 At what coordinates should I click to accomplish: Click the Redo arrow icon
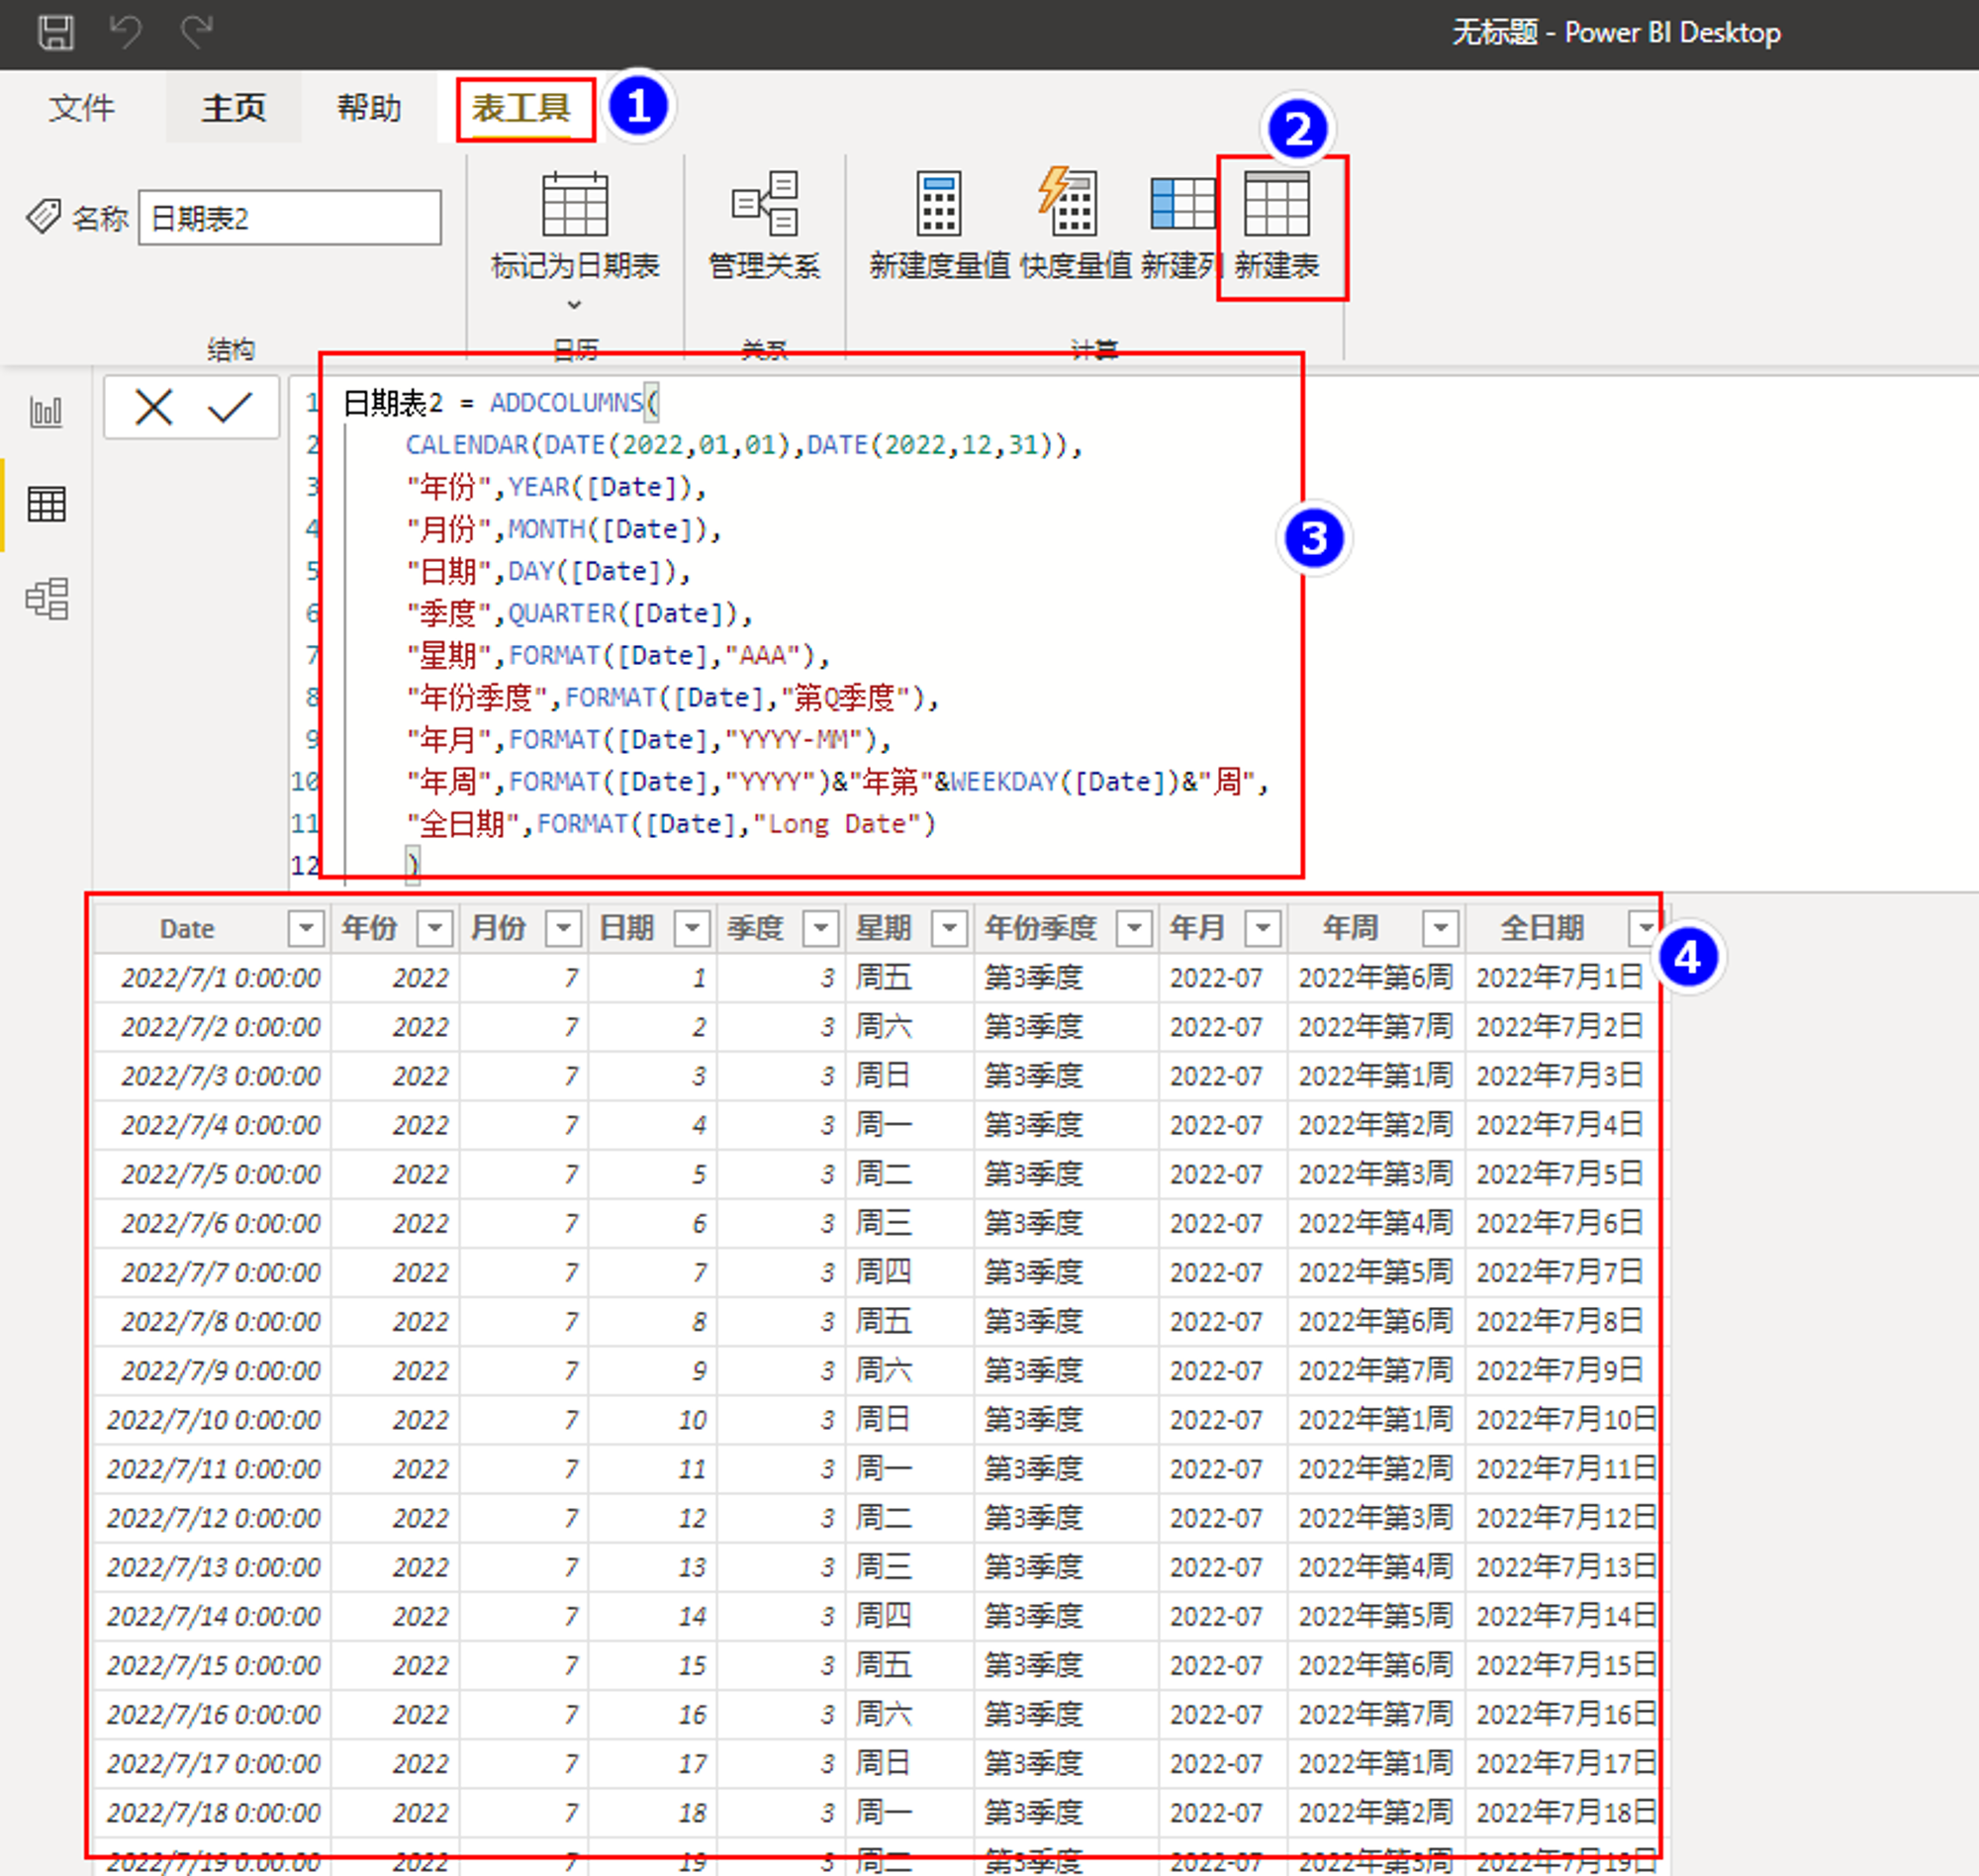pyautogui.click(x=196, y=32)
